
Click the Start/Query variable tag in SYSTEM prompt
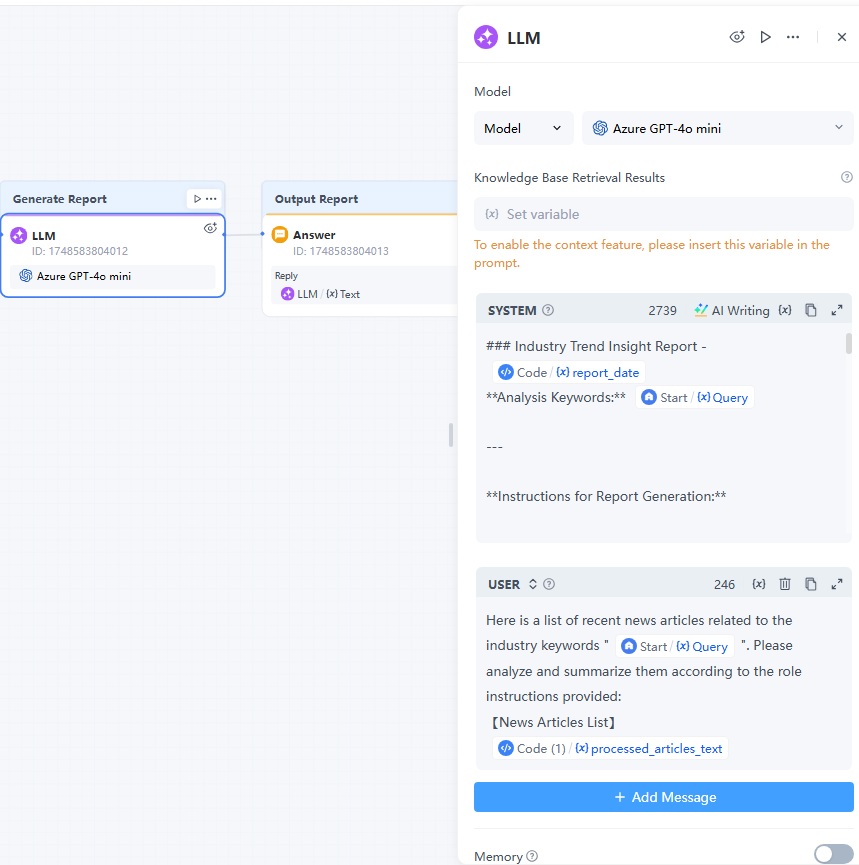point(695,397)
